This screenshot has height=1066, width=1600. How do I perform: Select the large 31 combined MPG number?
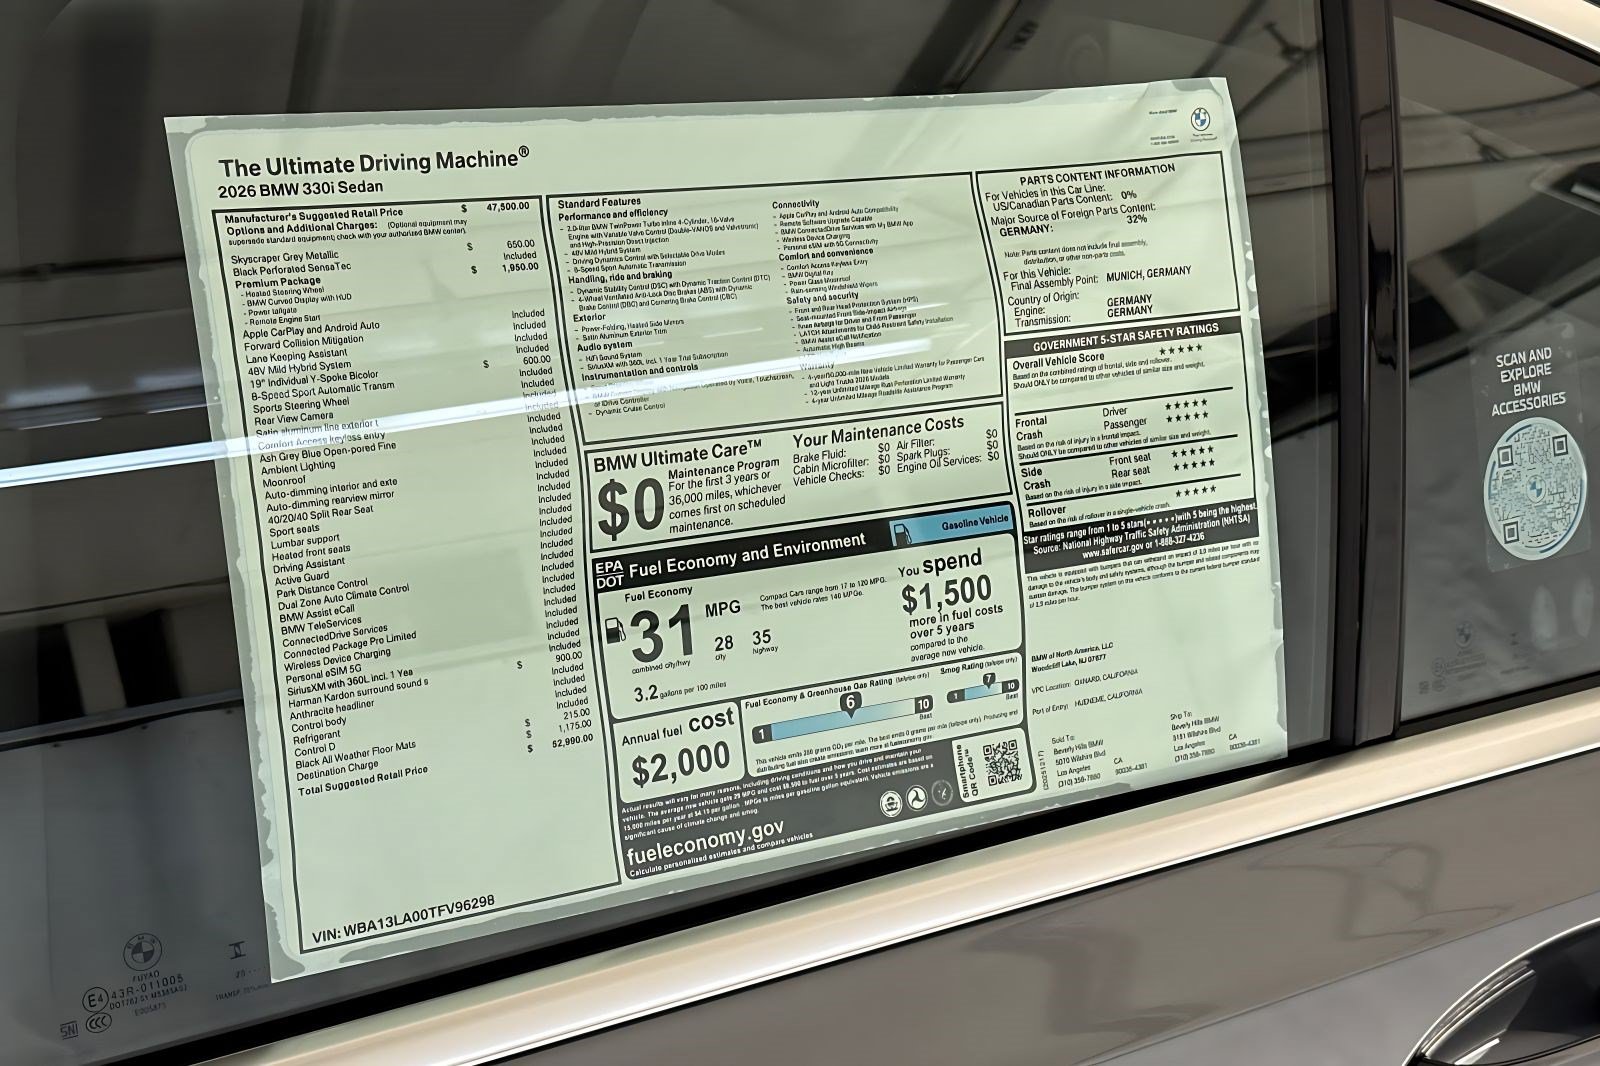(664, 636)
